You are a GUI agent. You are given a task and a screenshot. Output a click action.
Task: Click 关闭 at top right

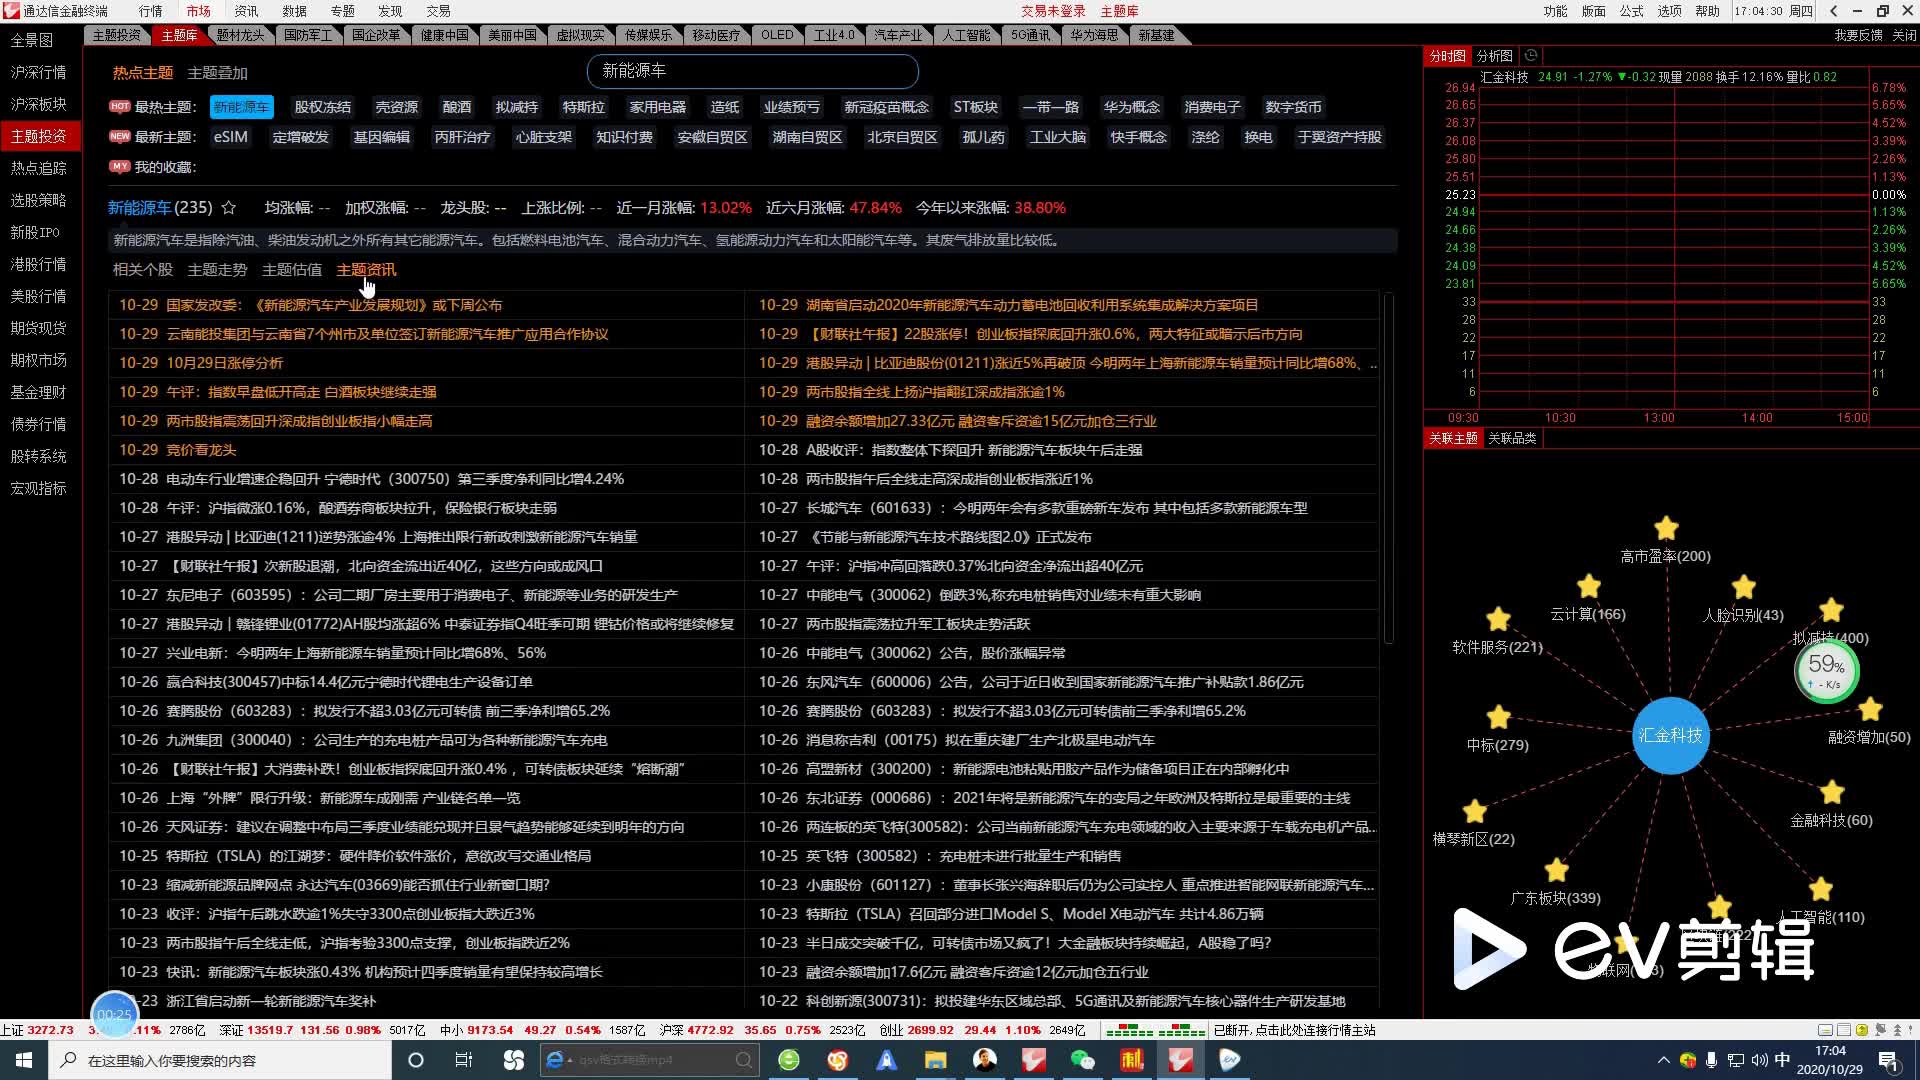[1904, 35]
